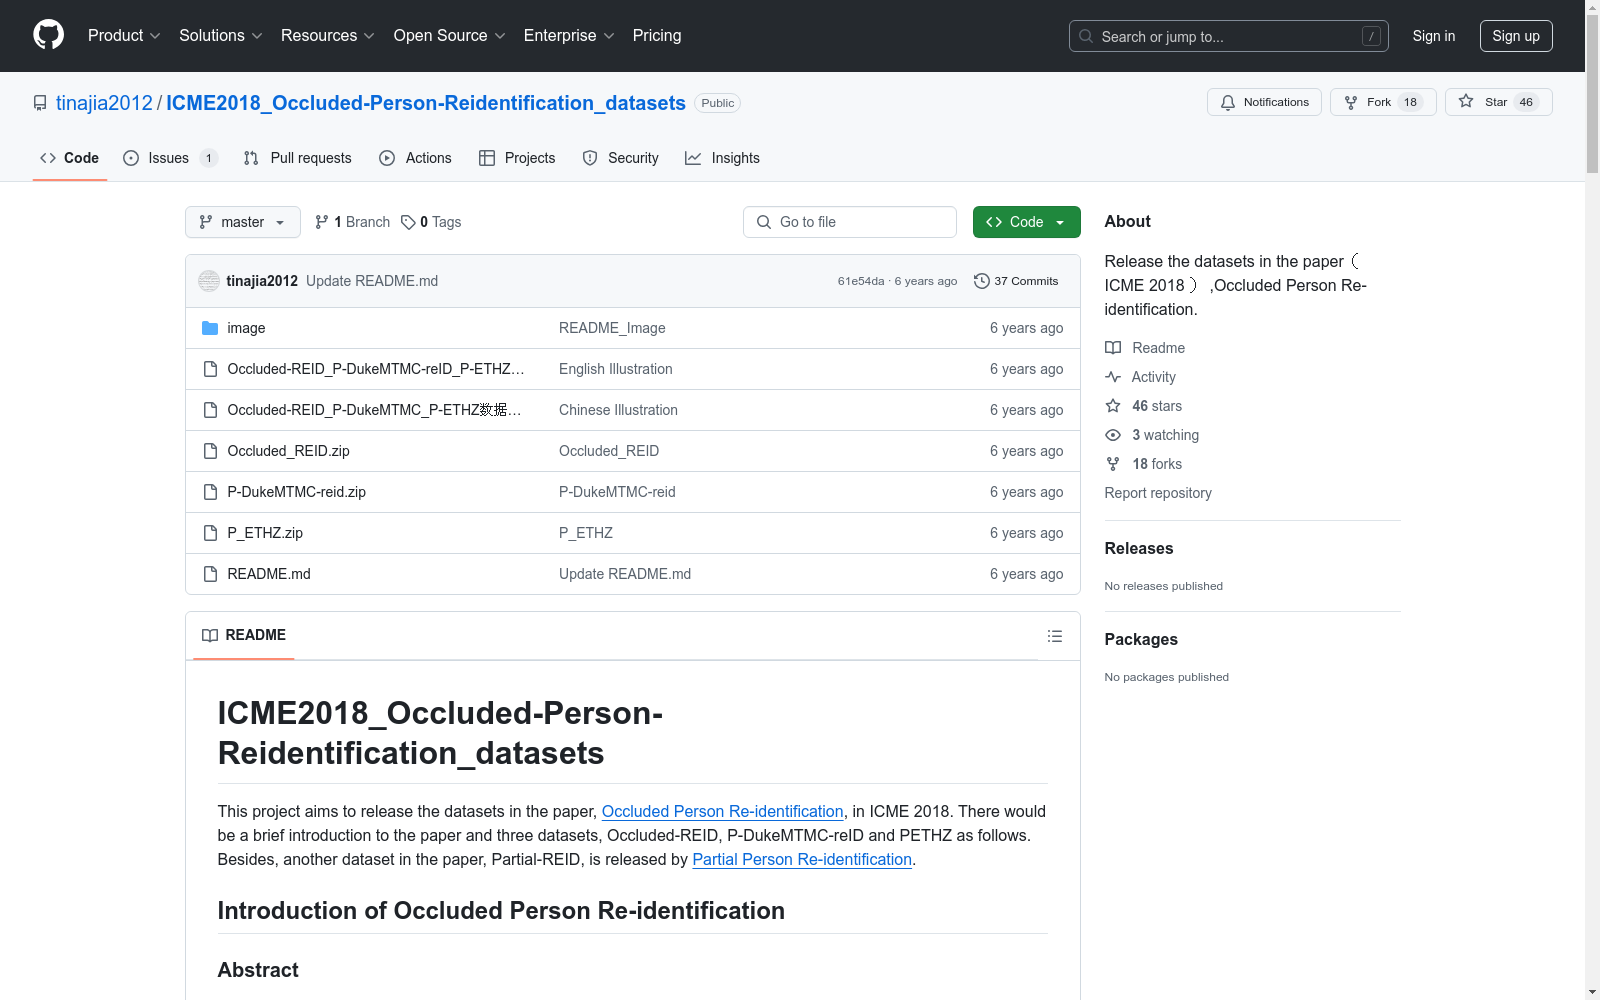Open the Pricing link
The width and height of the screenshot is (1600, 1000).
(657, 36)
